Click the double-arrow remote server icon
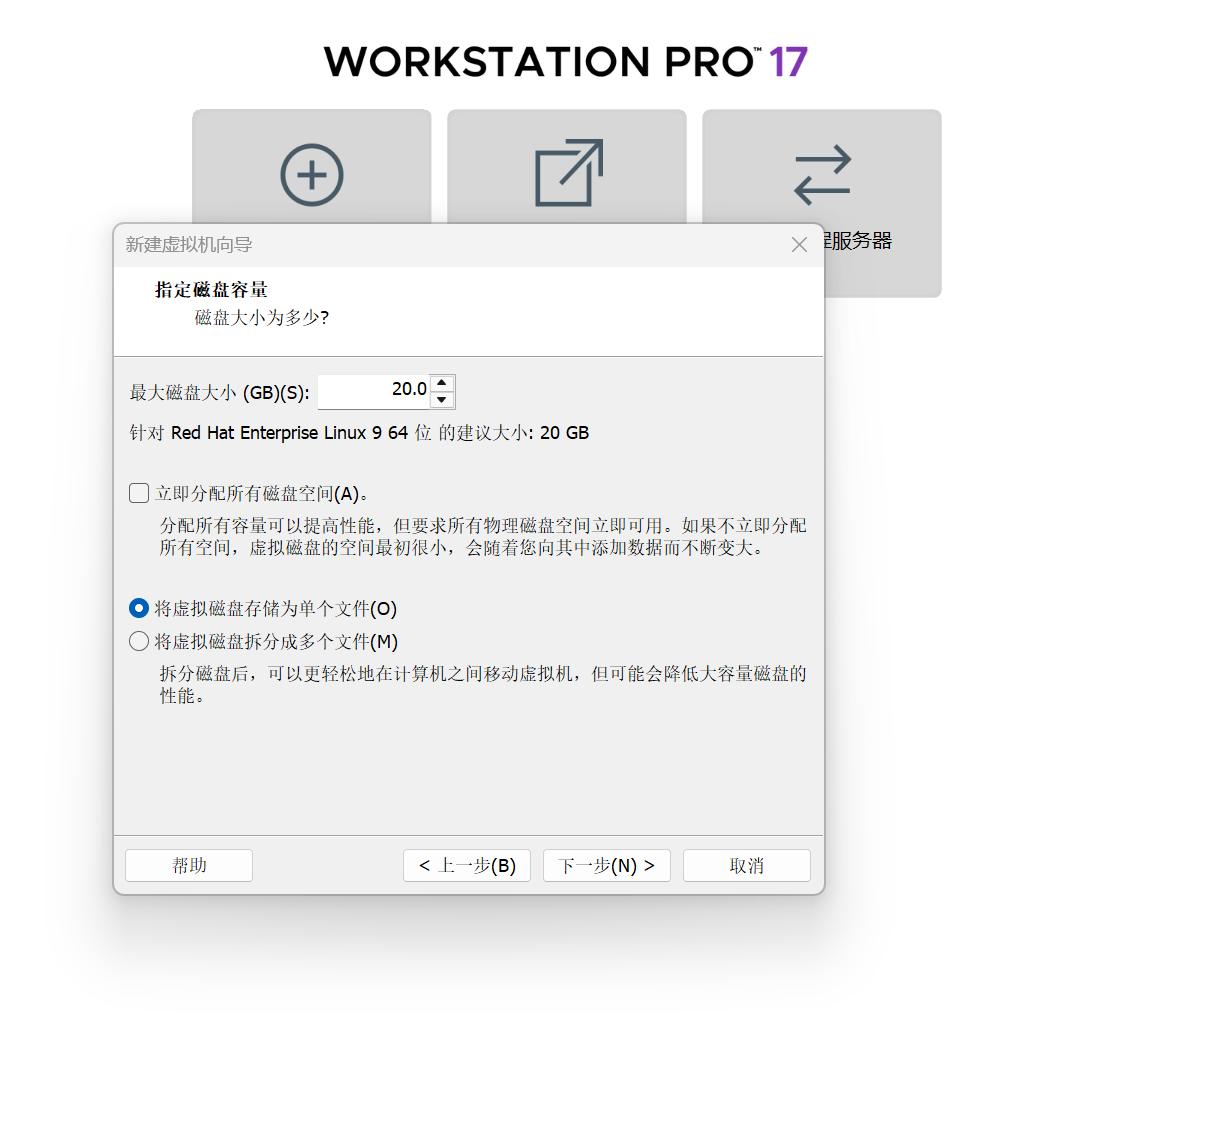1224x1135 pixels. tap(821, 175)
